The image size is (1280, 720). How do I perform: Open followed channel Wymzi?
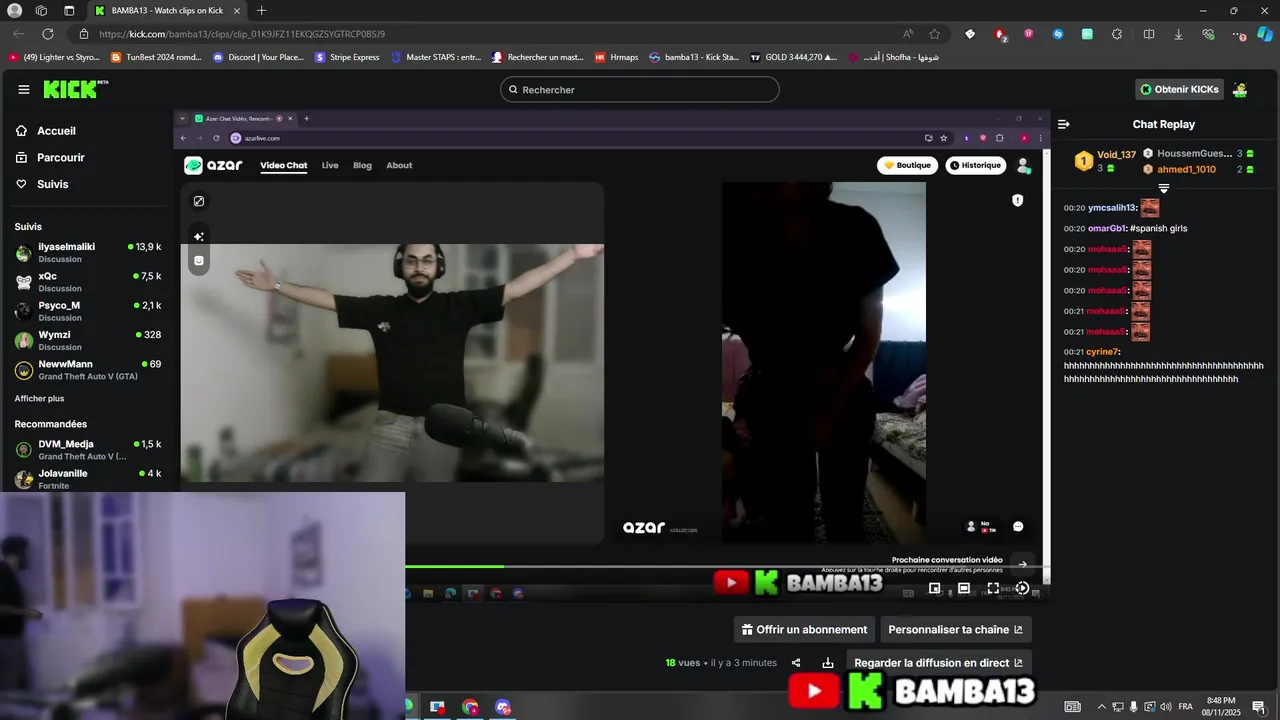pyautogui.click(x=87, y=340)
